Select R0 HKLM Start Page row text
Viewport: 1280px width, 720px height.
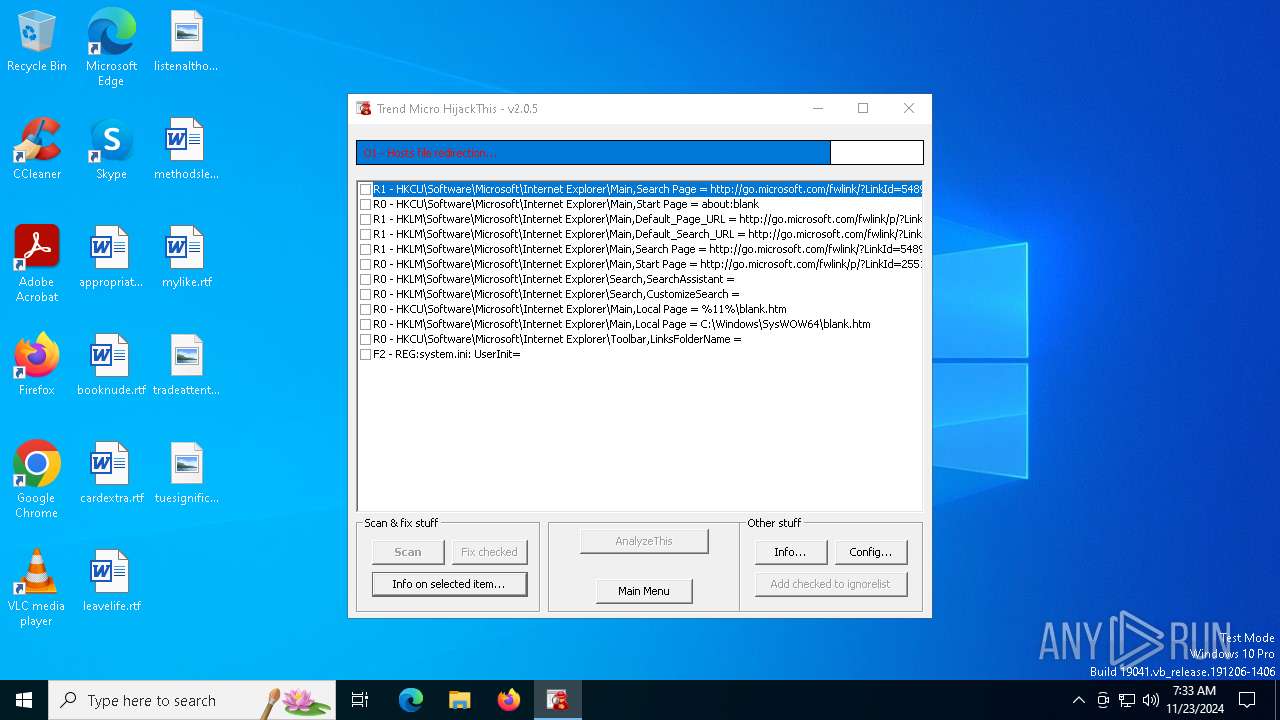tap(648, 264)
